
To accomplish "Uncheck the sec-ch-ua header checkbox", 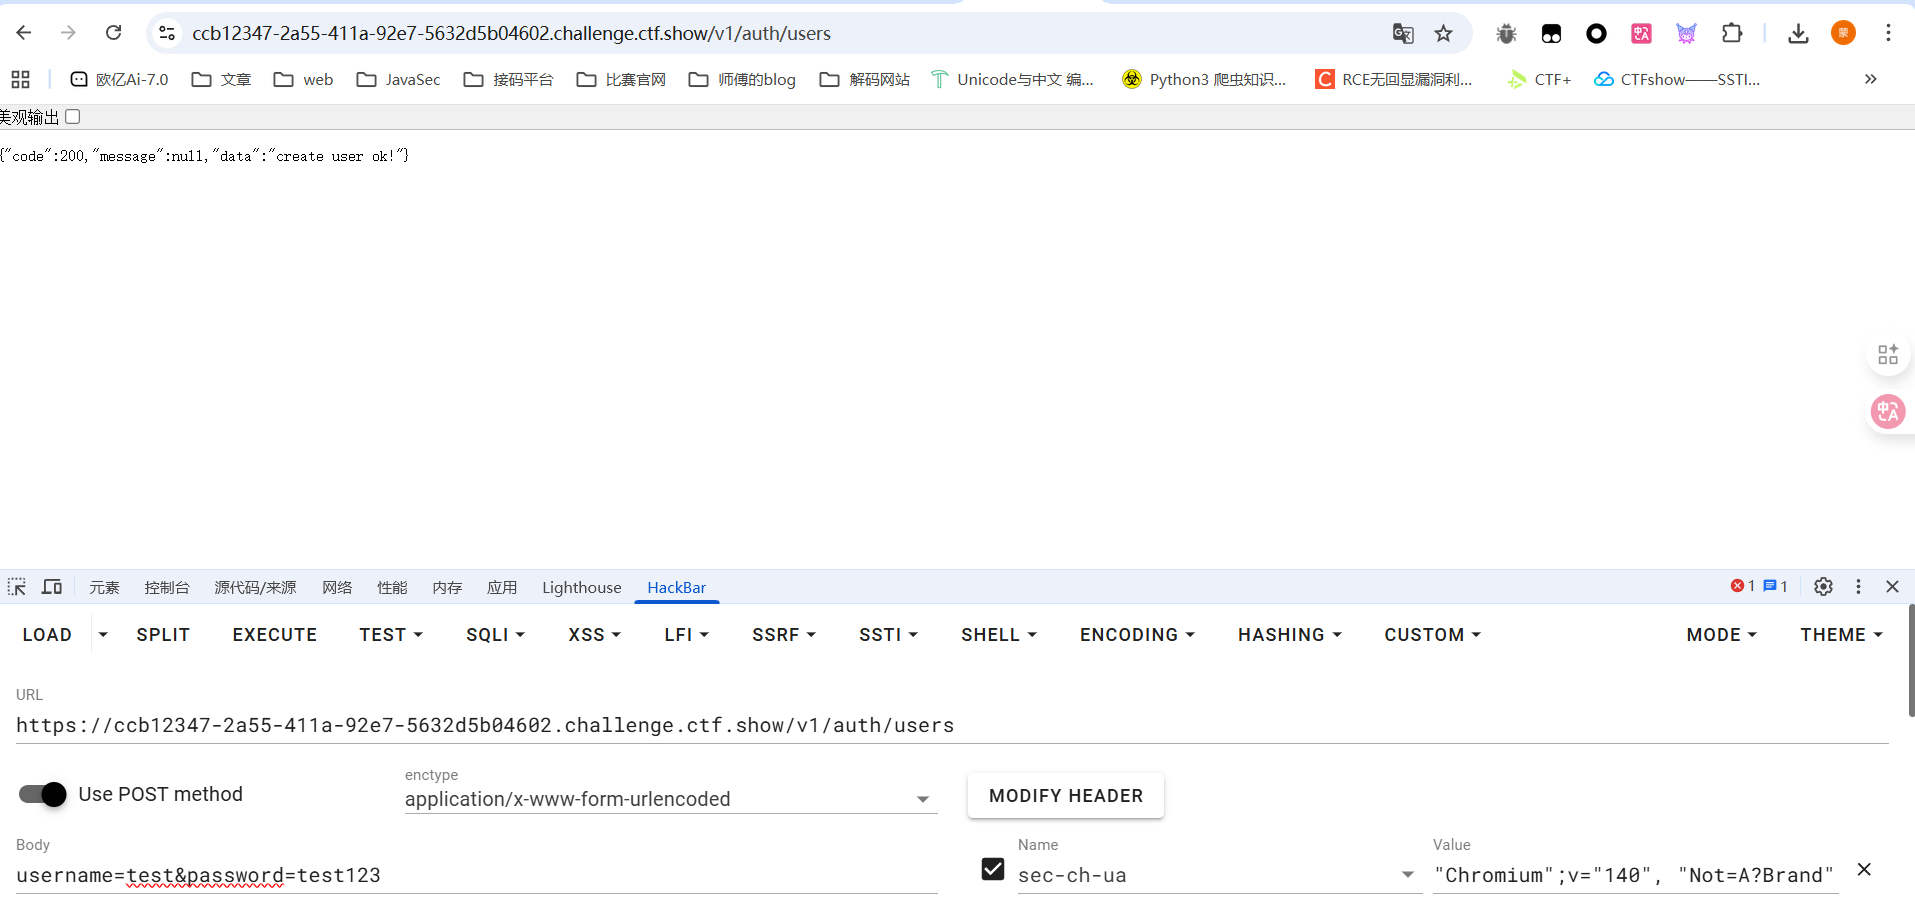I will tap(993, 869).
